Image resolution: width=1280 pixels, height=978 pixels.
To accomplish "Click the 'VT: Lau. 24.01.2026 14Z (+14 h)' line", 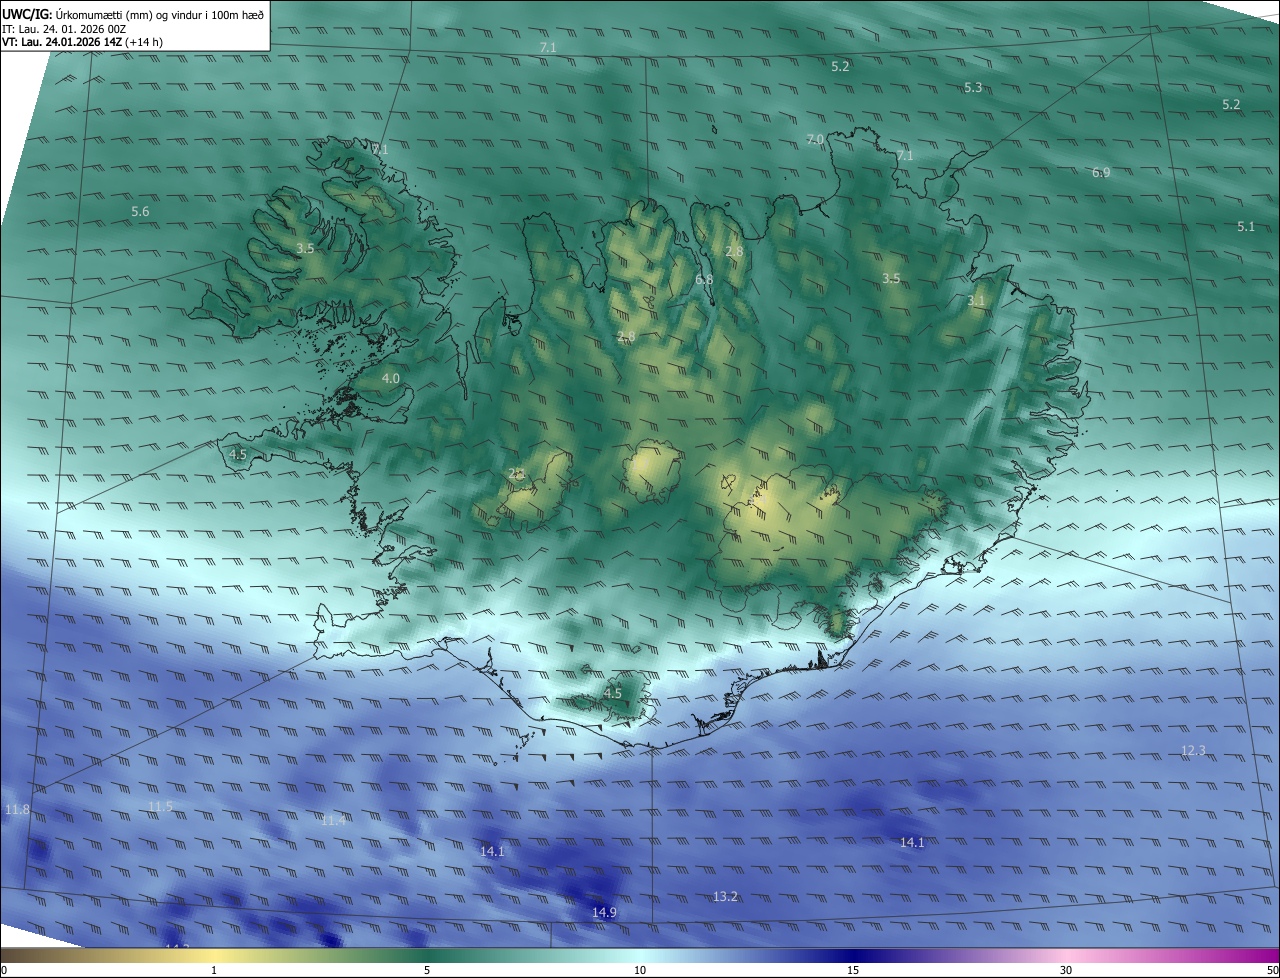I will (x=83, y=42).
